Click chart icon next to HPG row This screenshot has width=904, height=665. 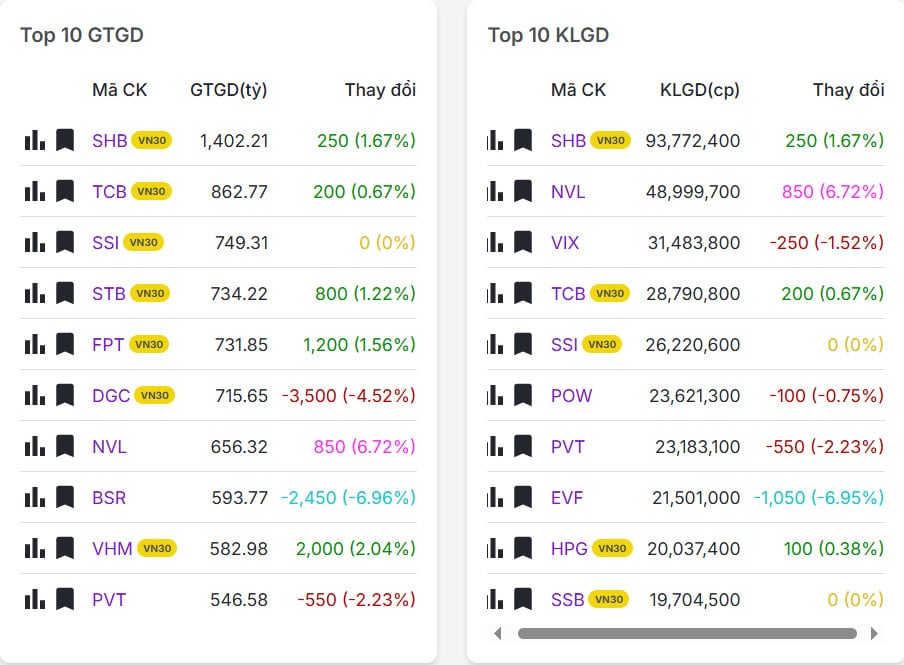pos(495,548)
